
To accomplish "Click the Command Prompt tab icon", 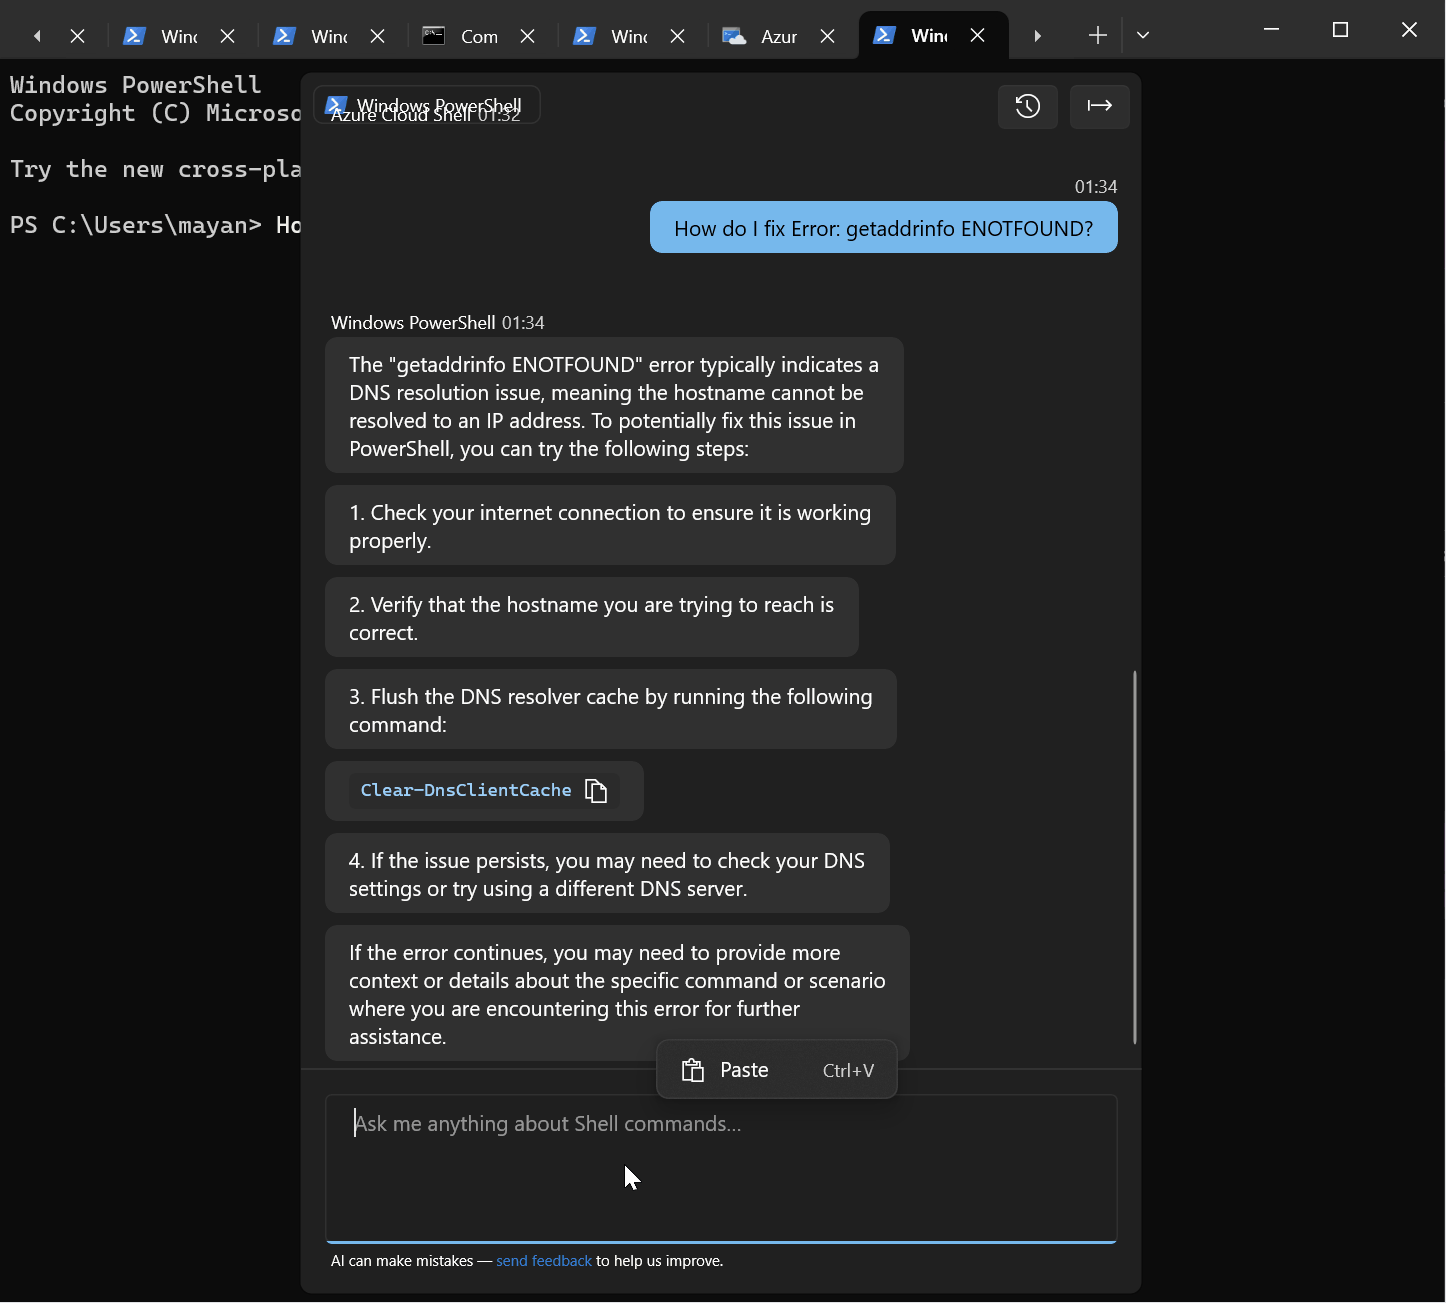I will pos(433,36).
